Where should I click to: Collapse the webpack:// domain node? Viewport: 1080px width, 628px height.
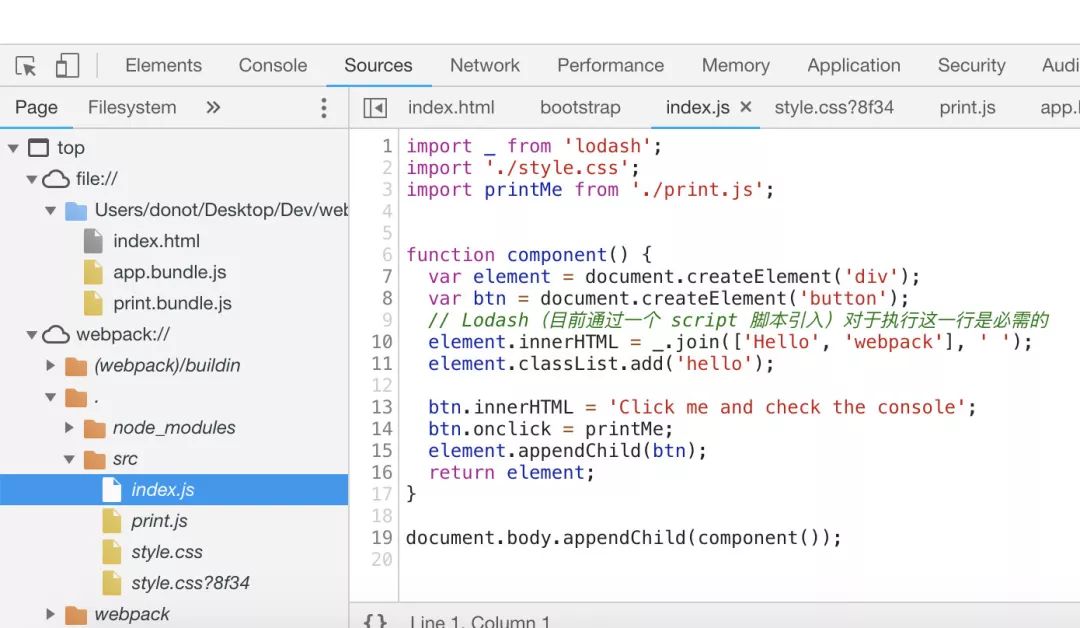point(32,335)
